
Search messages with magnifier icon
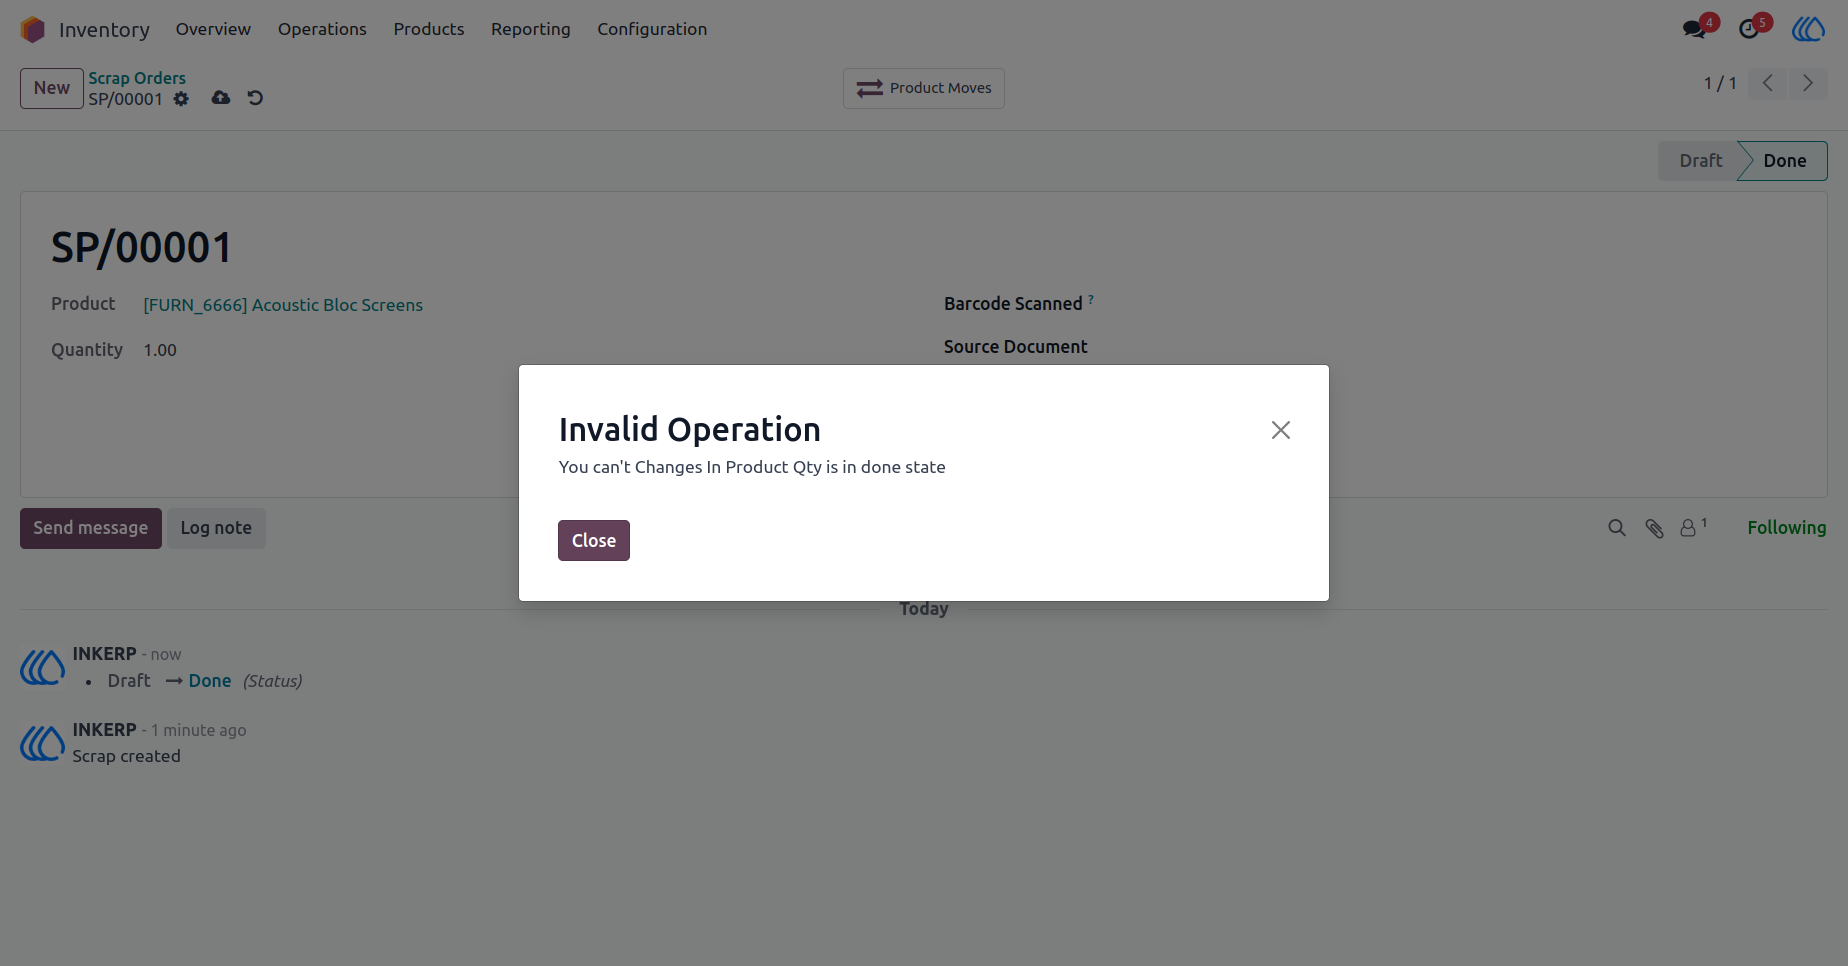point(1617,528)
